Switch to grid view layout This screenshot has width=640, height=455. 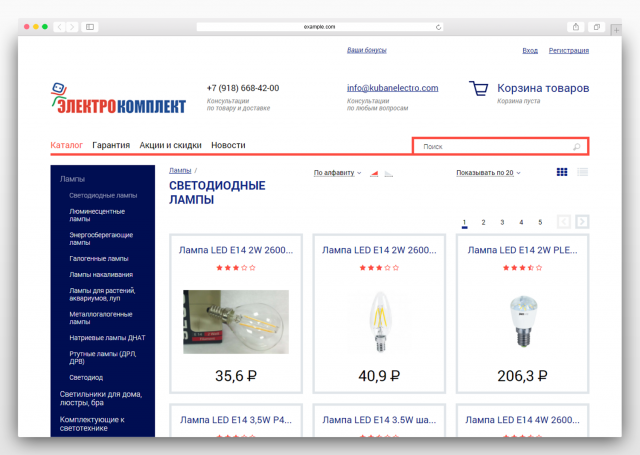coord(562,172)
